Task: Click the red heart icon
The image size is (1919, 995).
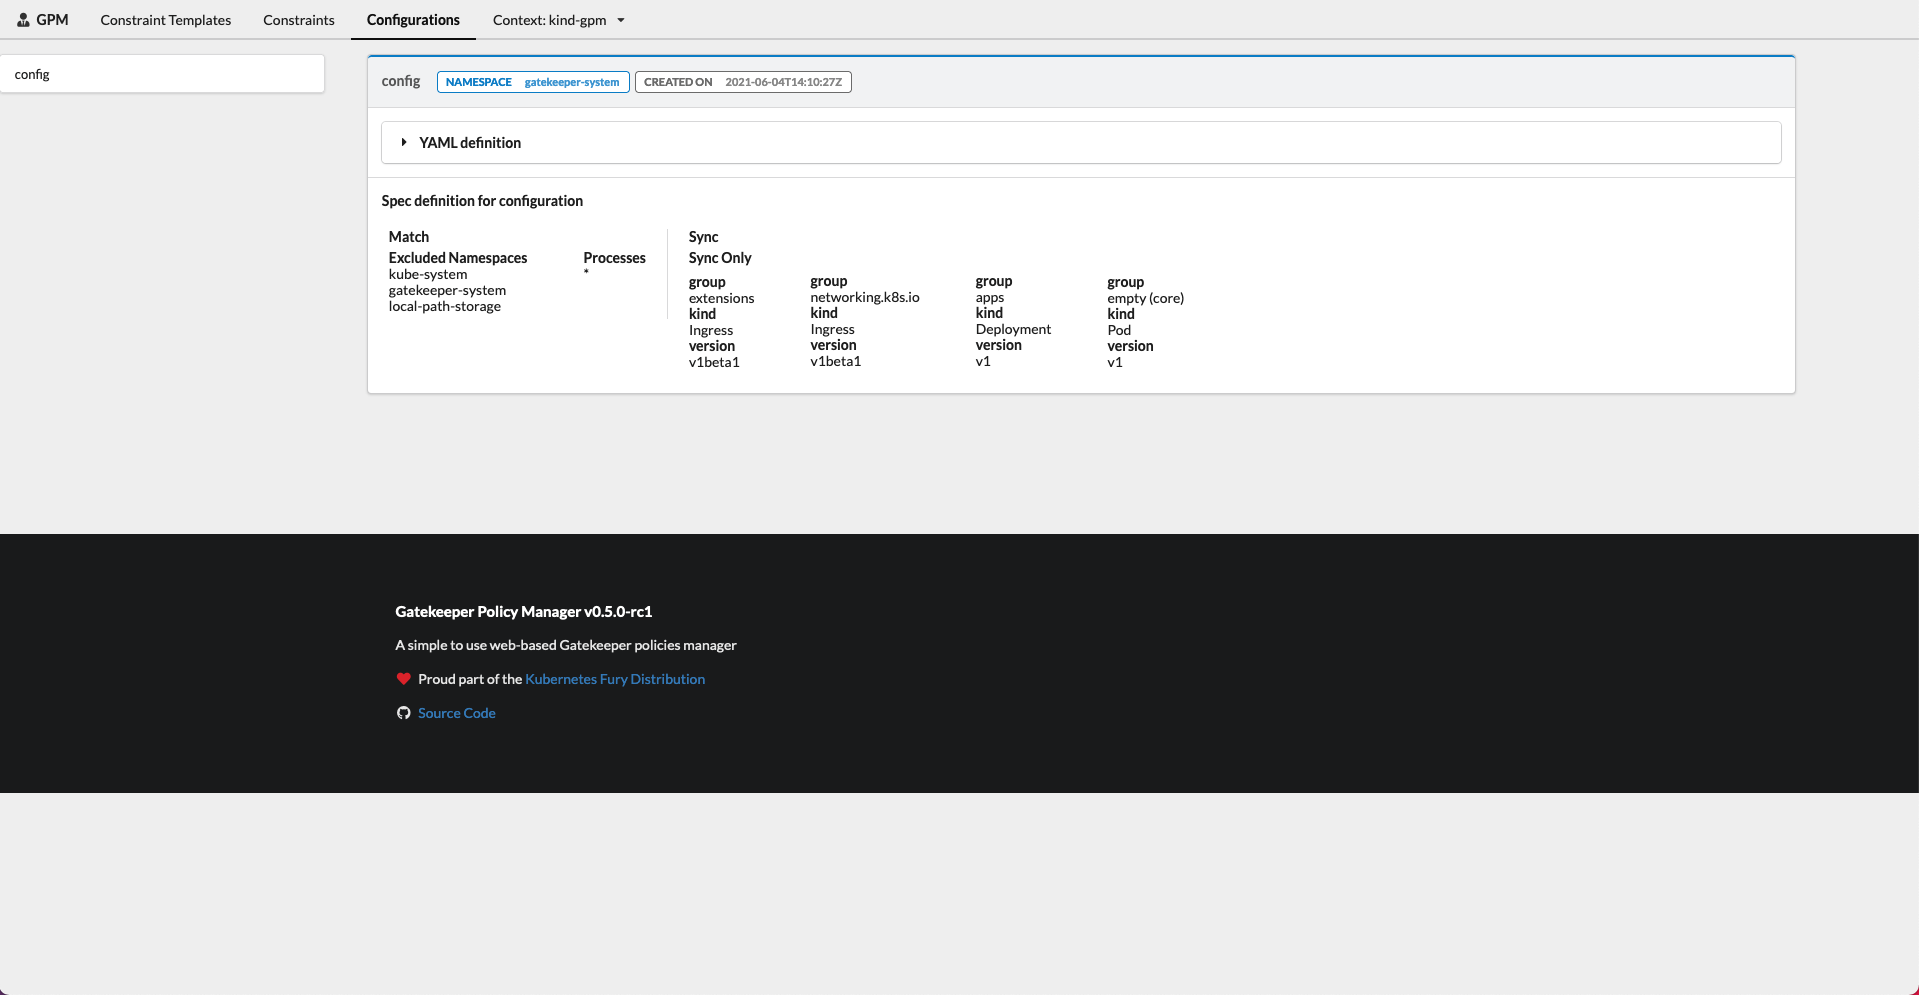Action: 404,679
